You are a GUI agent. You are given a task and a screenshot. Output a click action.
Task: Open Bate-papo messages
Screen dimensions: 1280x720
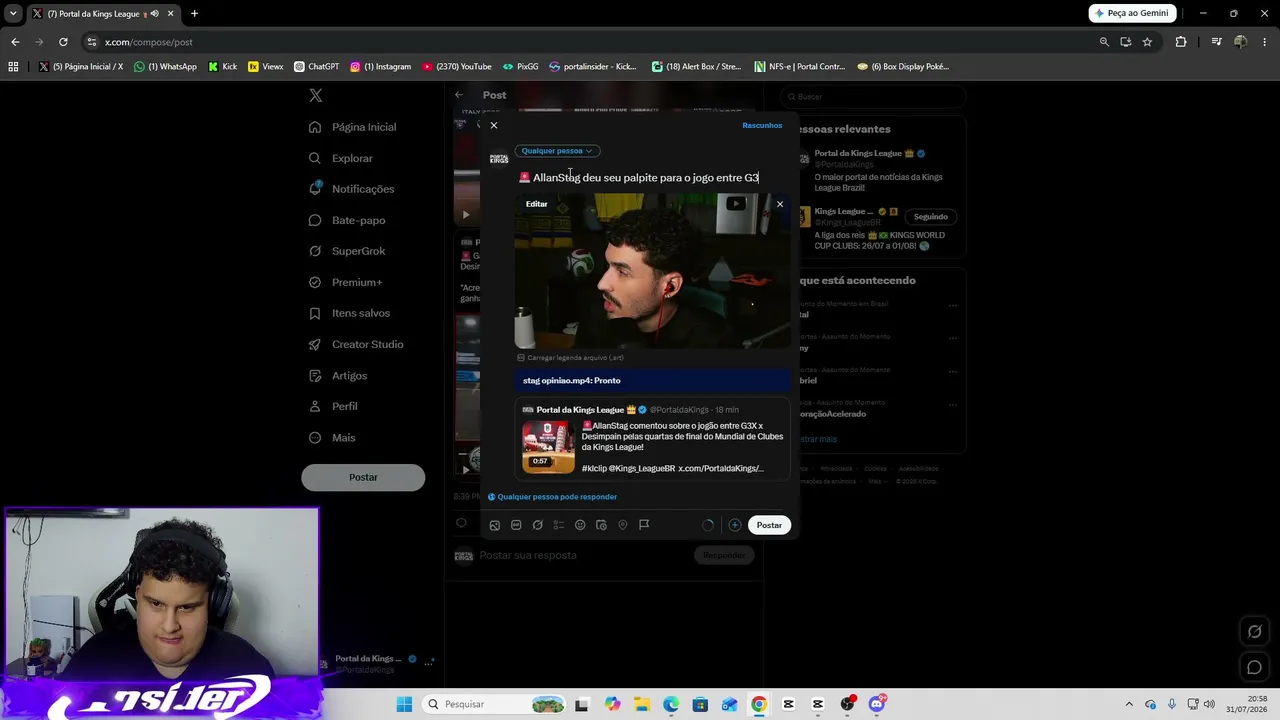346,220
